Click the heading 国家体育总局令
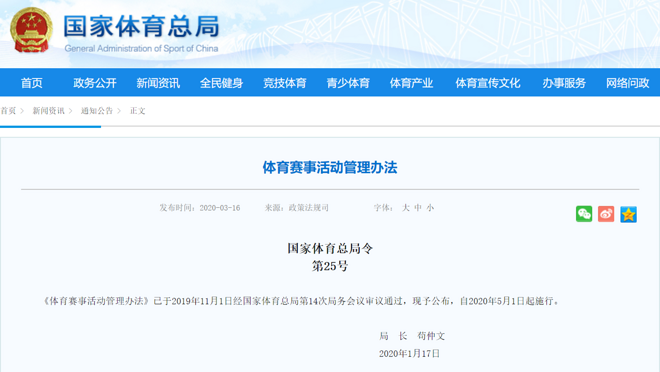Image resolution: width=660 pixels, height=372 pixels. coord(330,248)
